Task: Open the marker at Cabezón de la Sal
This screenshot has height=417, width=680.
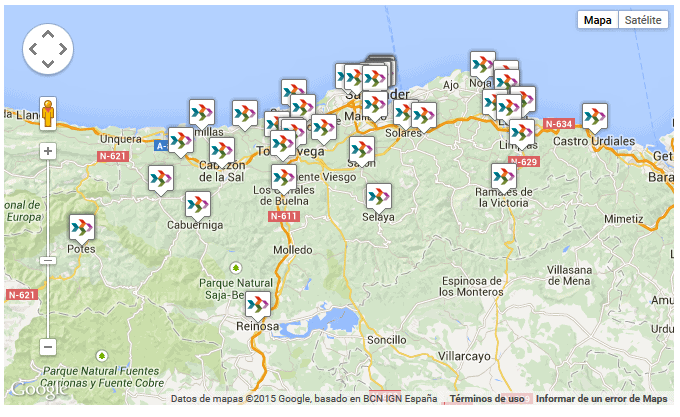Action: tap(222, 152)
